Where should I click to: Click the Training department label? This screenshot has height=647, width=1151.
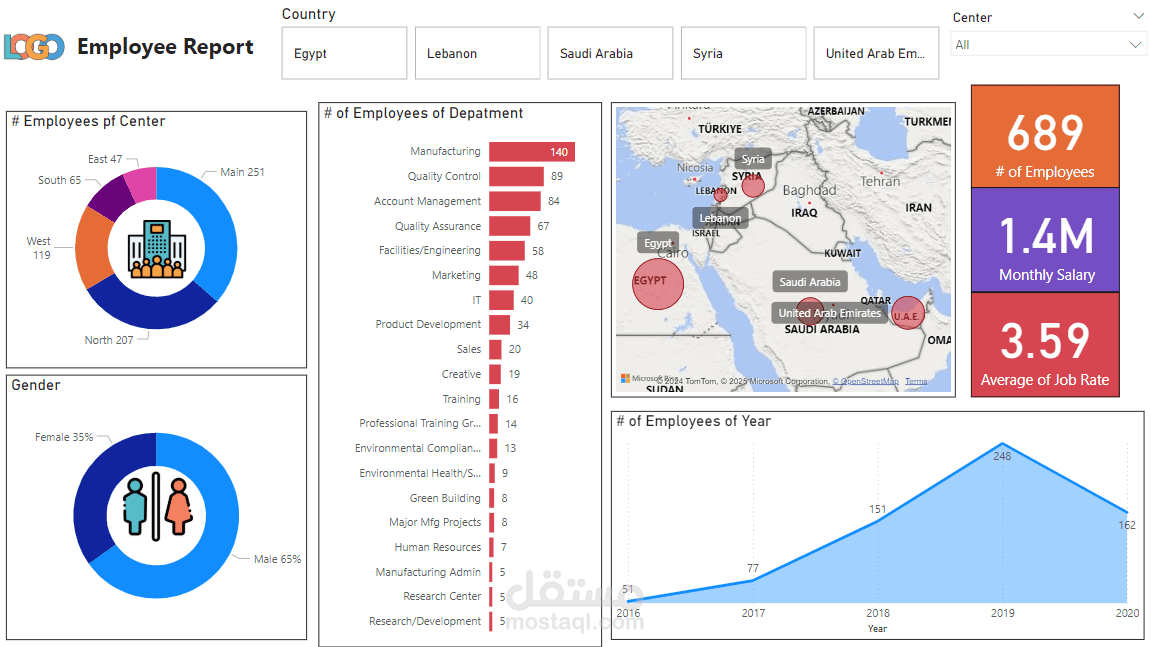pos(461,400)
